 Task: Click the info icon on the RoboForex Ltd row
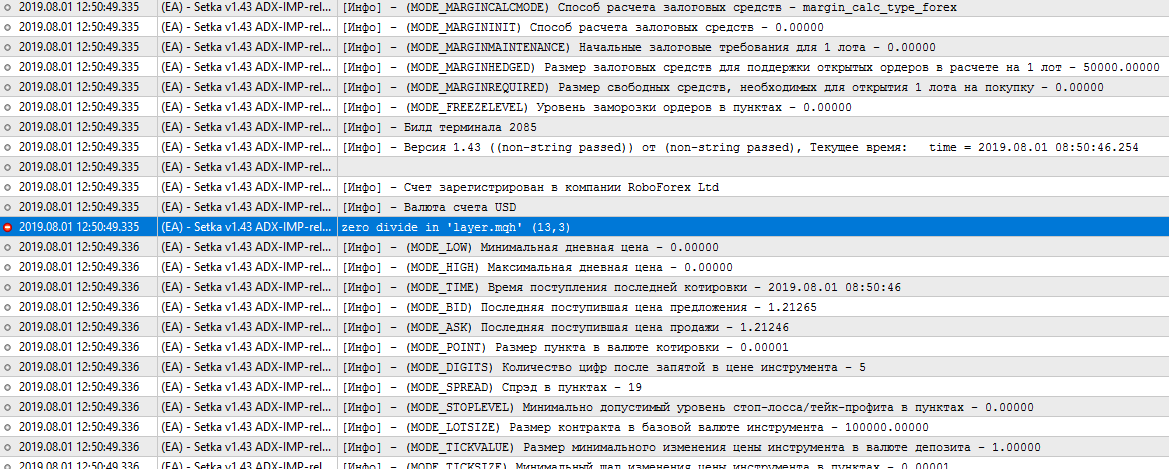click(8, 187)
